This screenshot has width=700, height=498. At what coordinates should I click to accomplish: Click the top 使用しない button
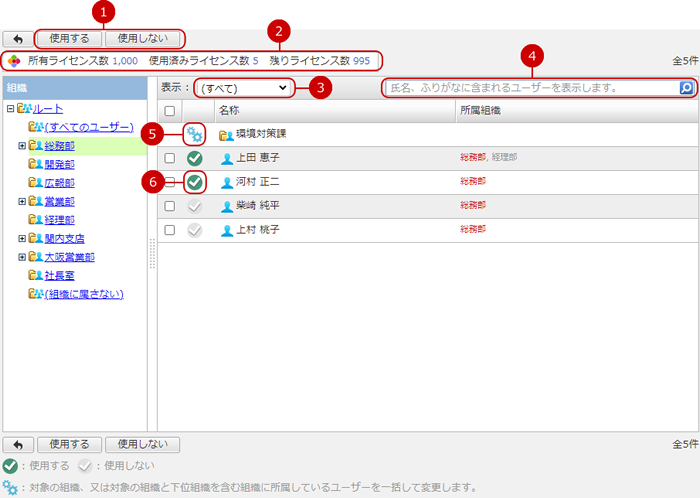coord(142,39)
